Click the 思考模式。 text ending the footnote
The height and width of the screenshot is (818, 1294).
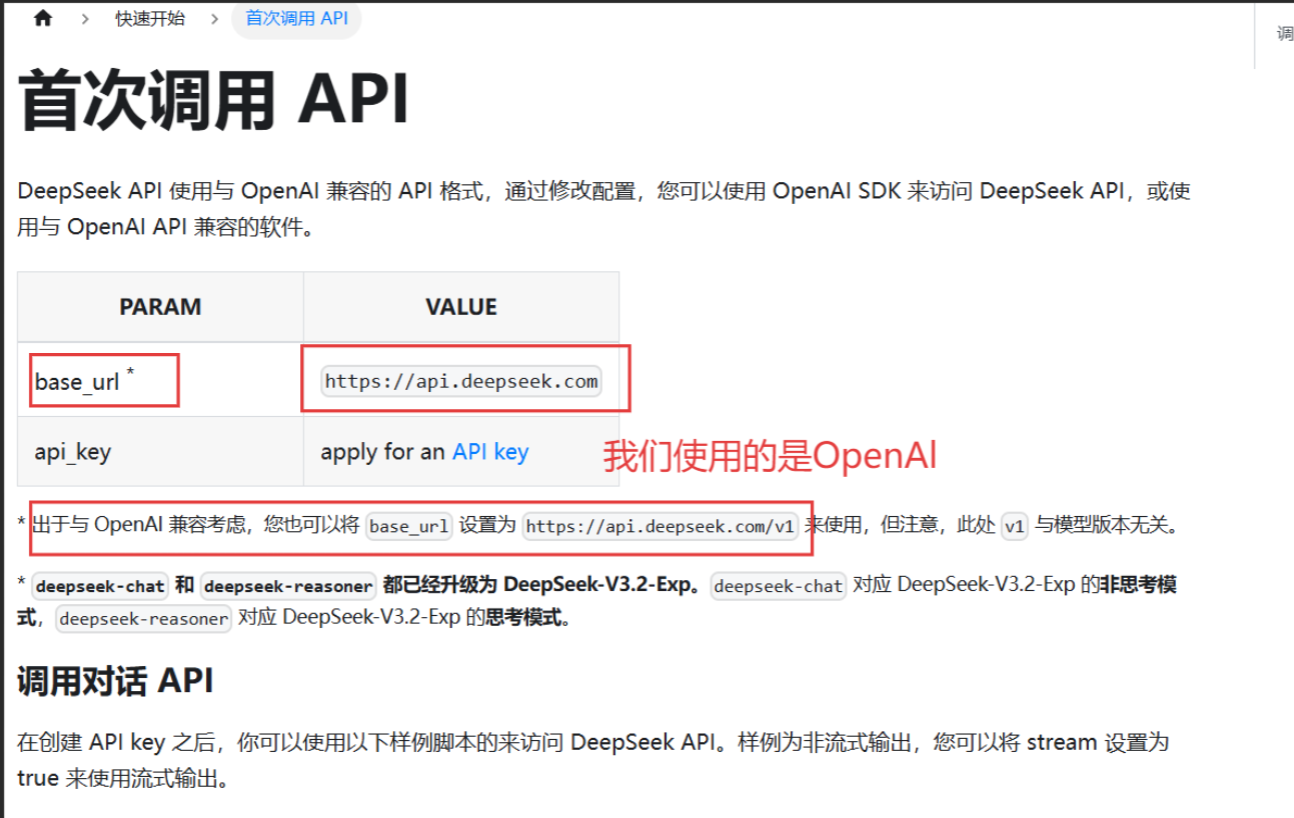coord(528,618)
